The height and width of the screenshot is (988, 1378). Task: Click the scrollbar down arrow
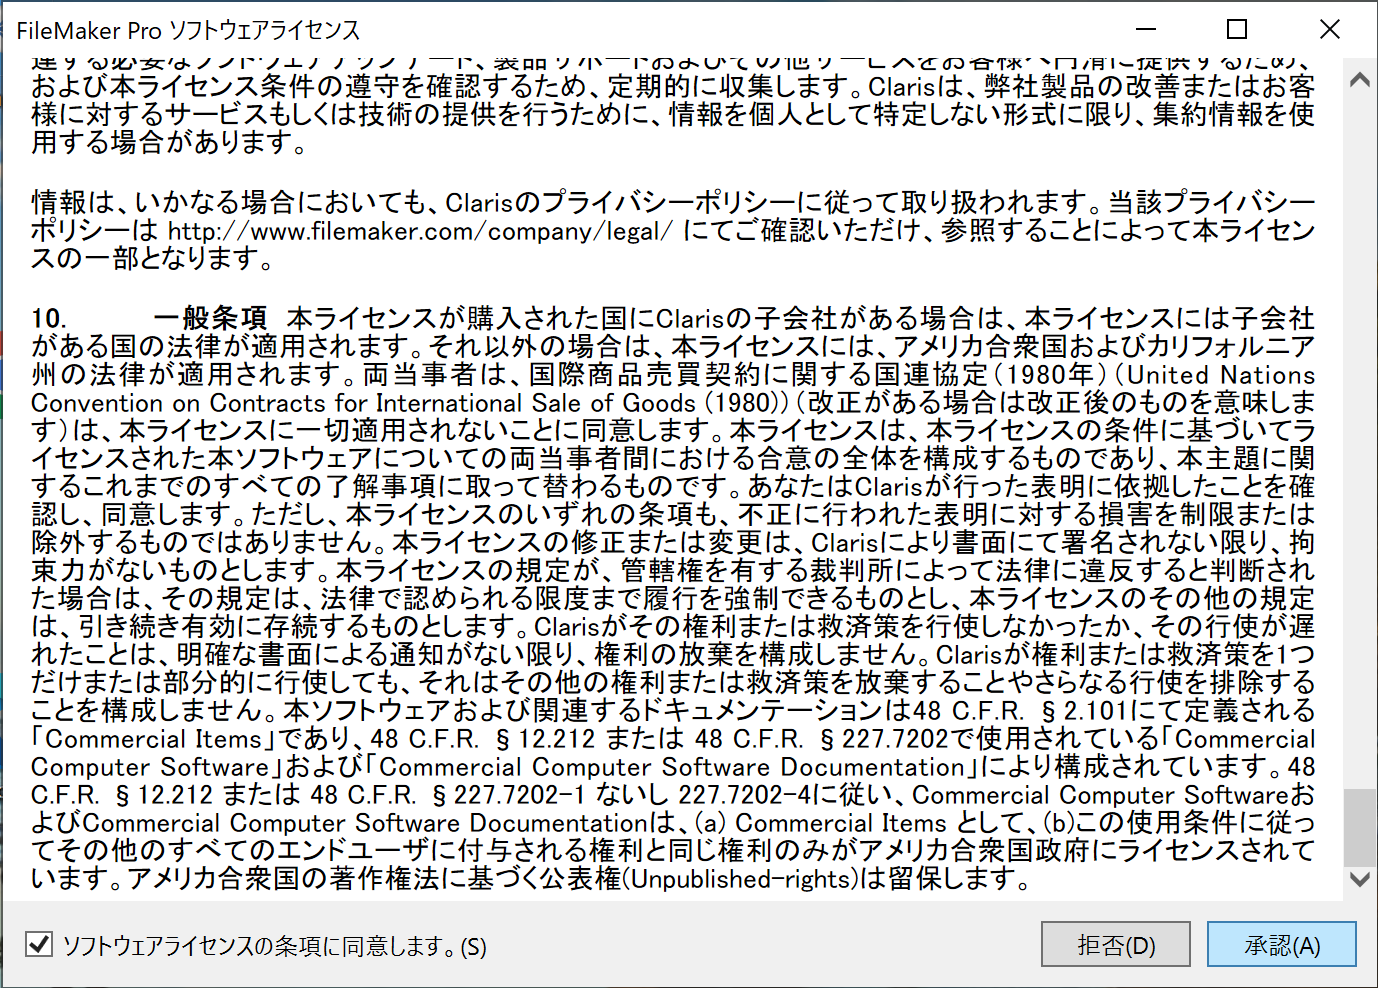point(1360,879)
